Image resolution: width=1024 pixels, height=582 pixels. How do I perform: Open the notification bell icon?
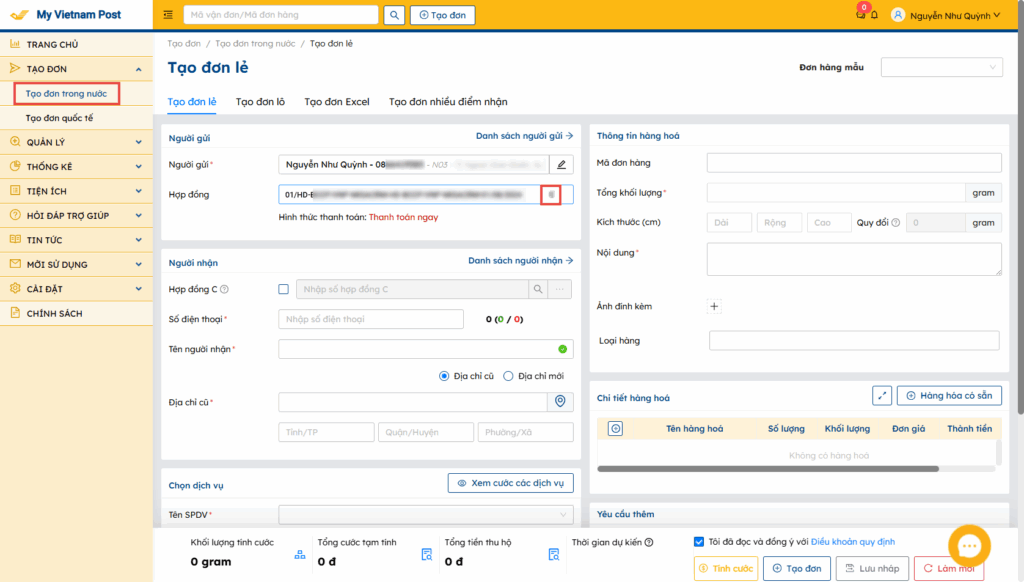point(875,15)
